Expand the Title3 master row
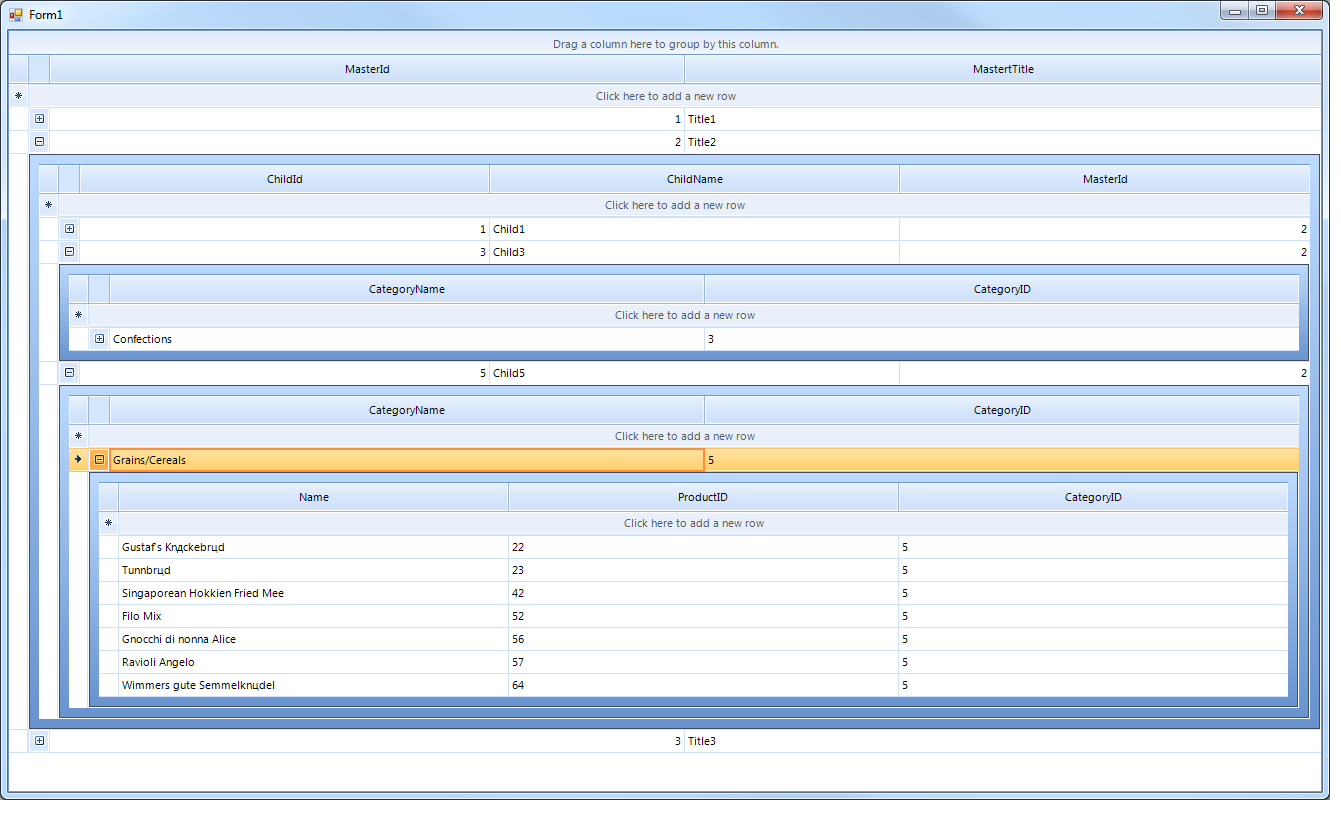Screen dimensions: 1341x821 point(39,741)
